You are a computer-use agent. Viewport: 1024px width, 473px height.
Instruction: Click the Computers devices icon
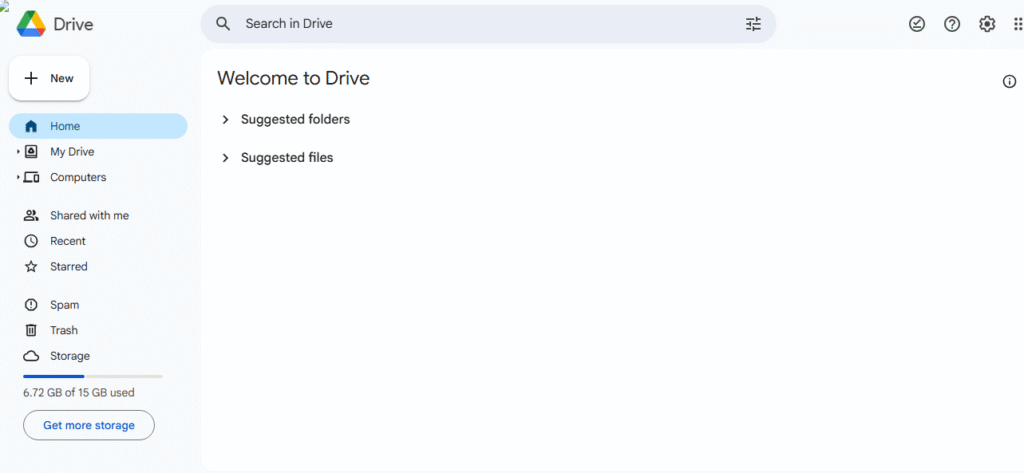[31, 177]
